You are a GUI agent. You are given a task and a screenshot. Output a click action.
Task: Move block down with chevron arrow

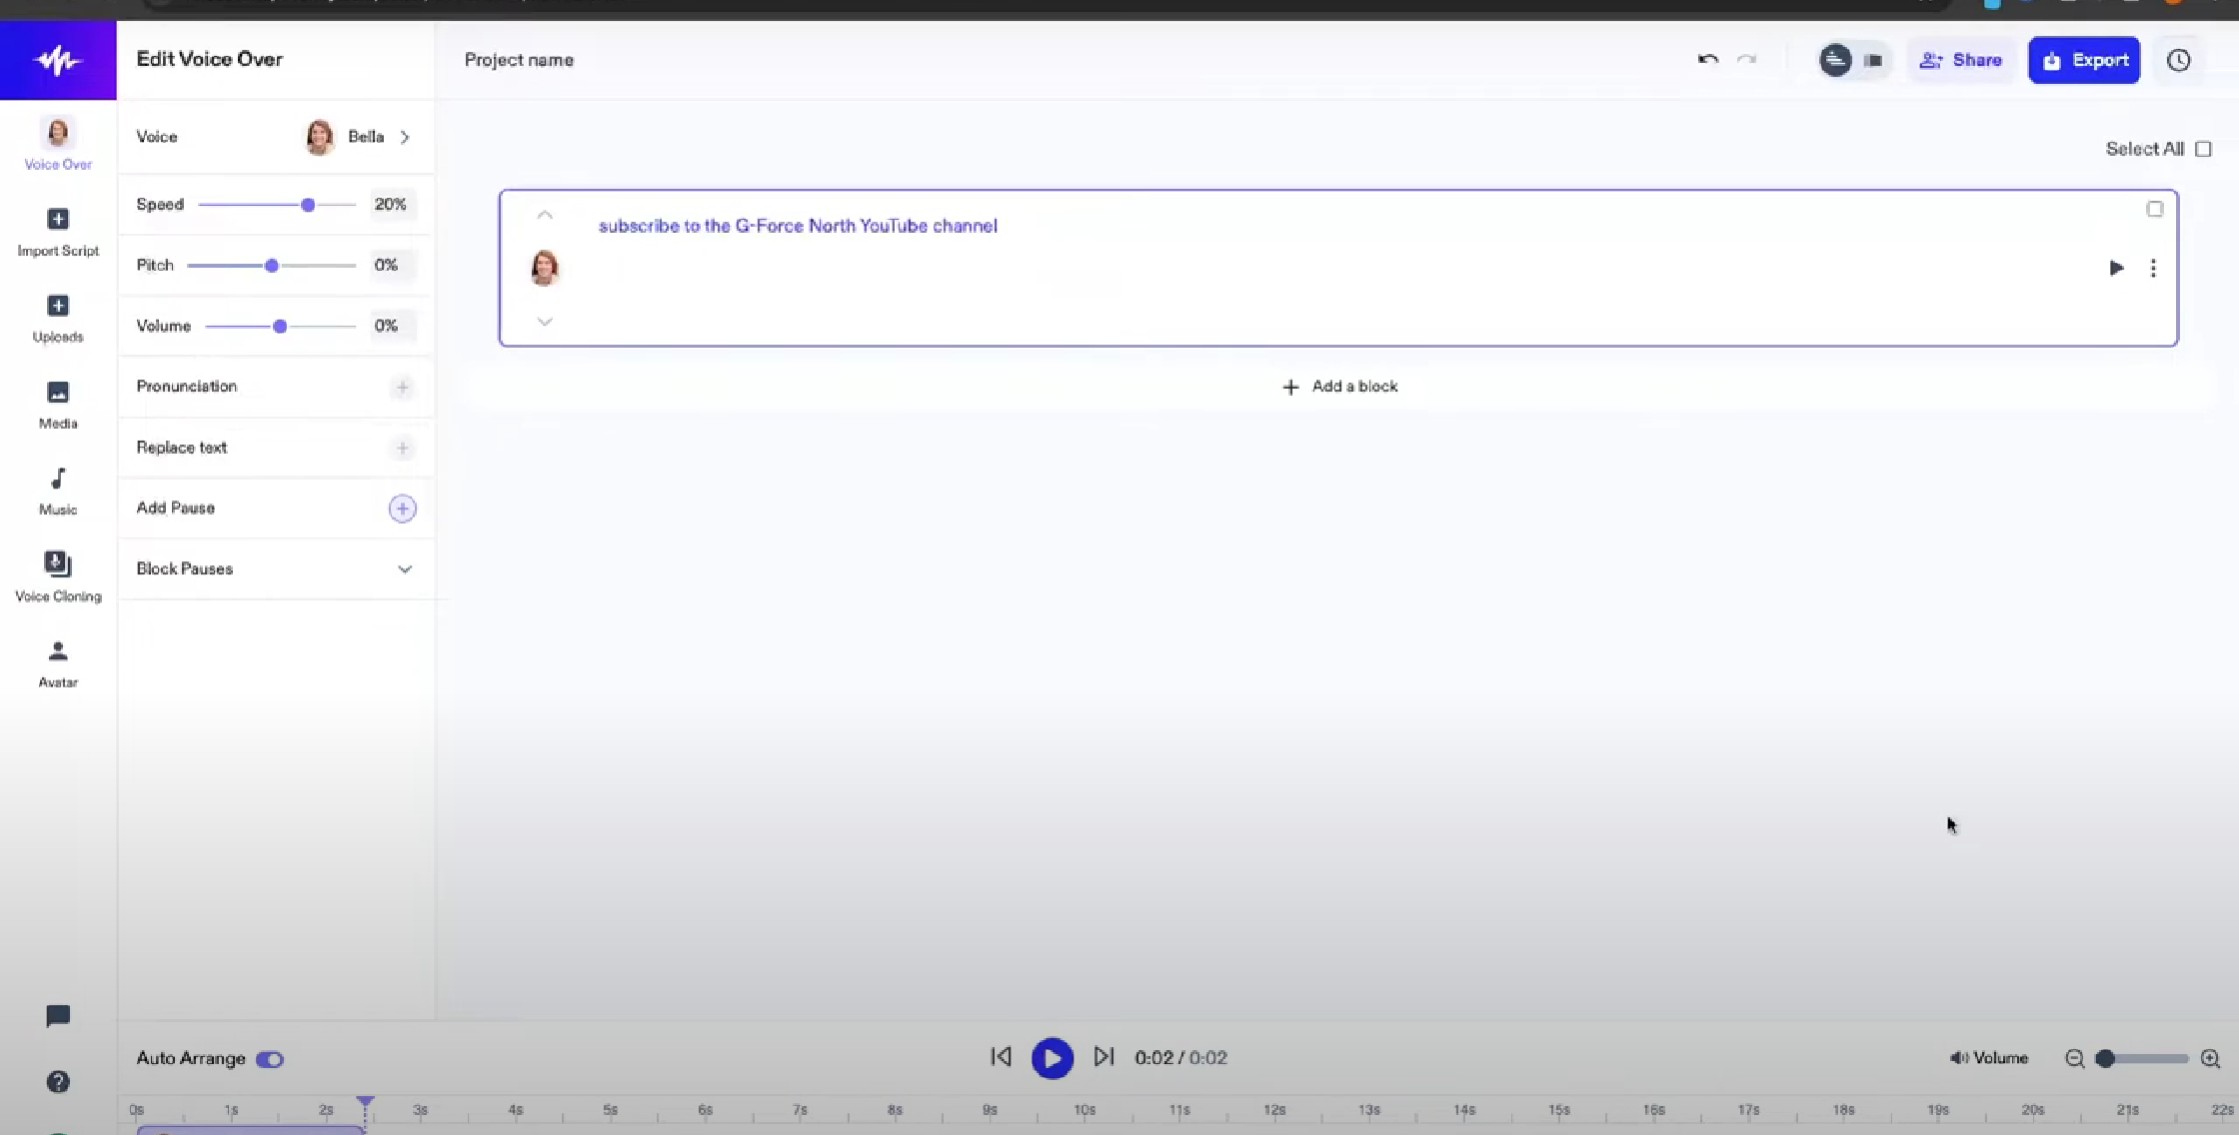click(544, 322)
